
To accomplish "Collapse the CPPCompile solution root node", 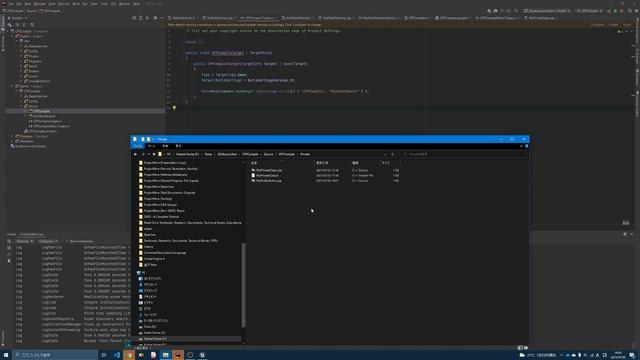I will coord(8,31).
